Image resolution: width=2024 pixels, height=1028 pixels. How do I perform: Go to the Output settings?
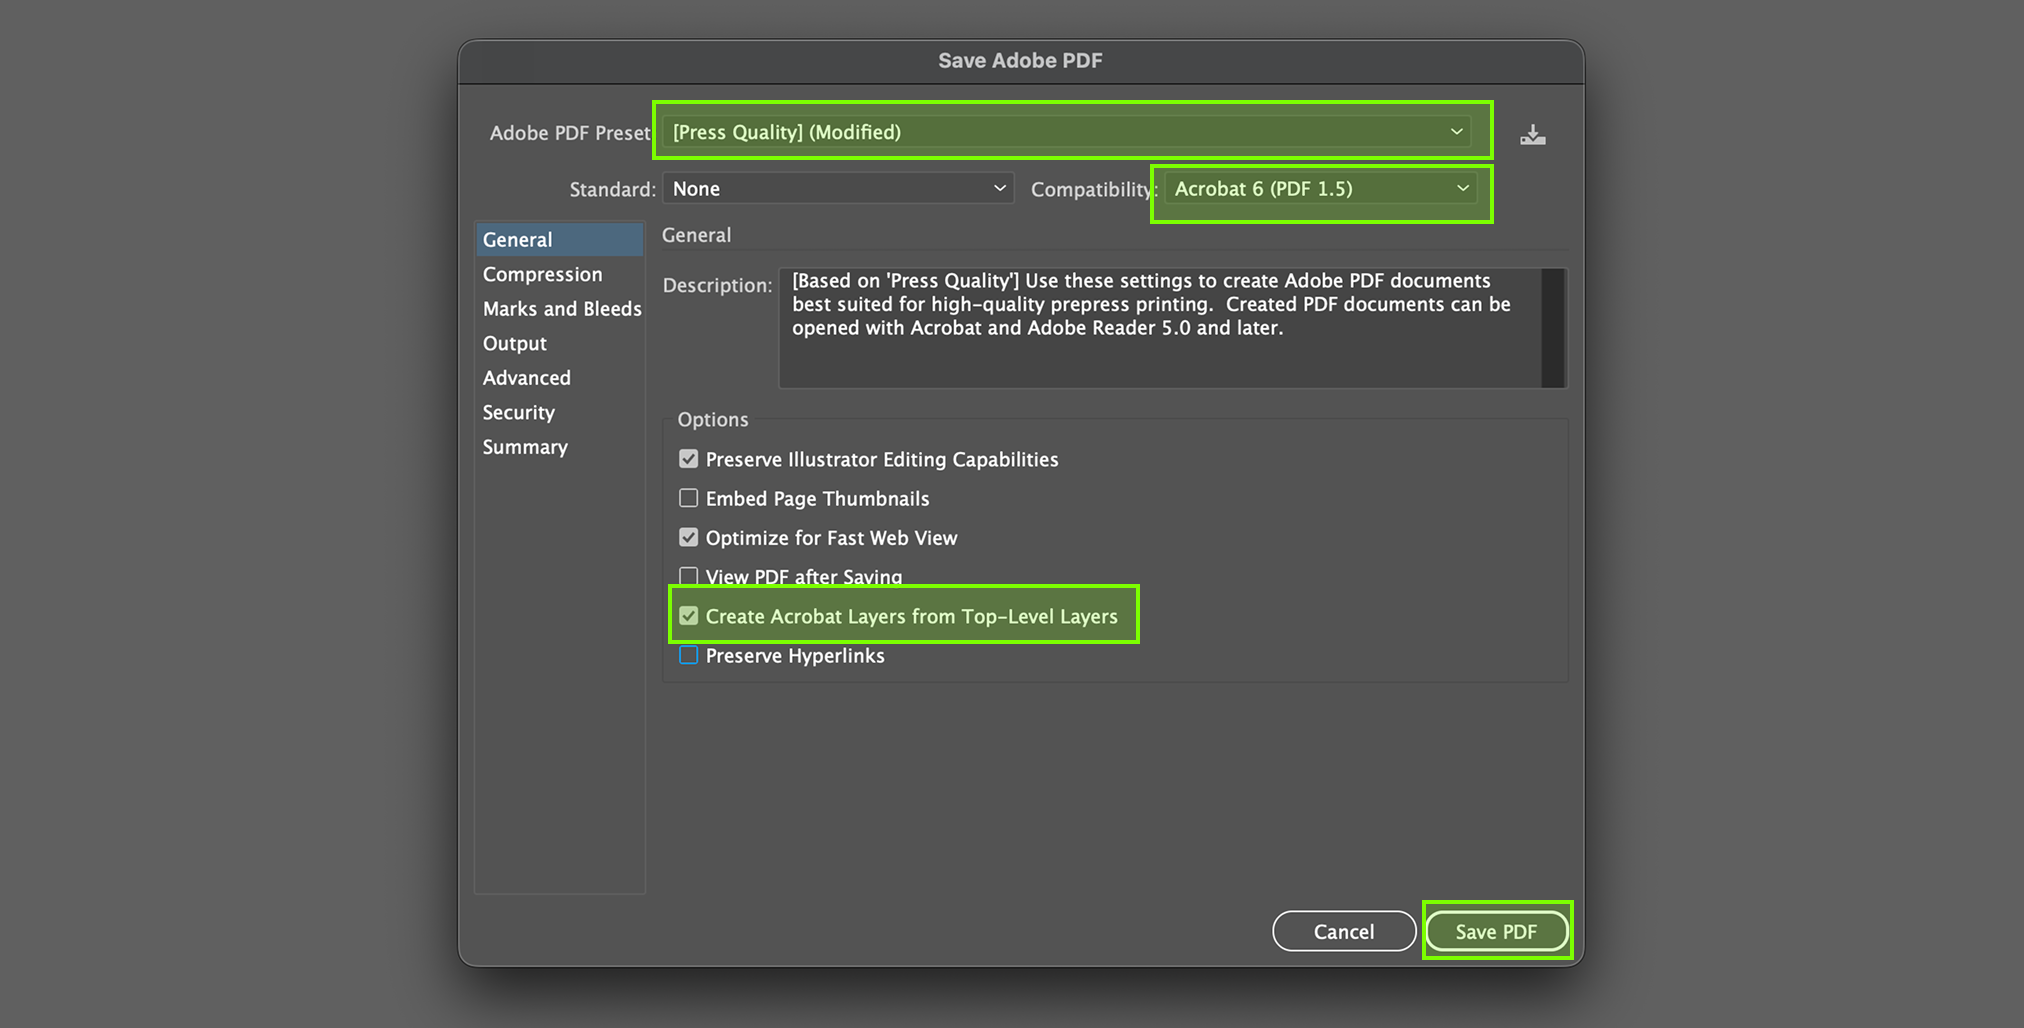coord(515,343)
